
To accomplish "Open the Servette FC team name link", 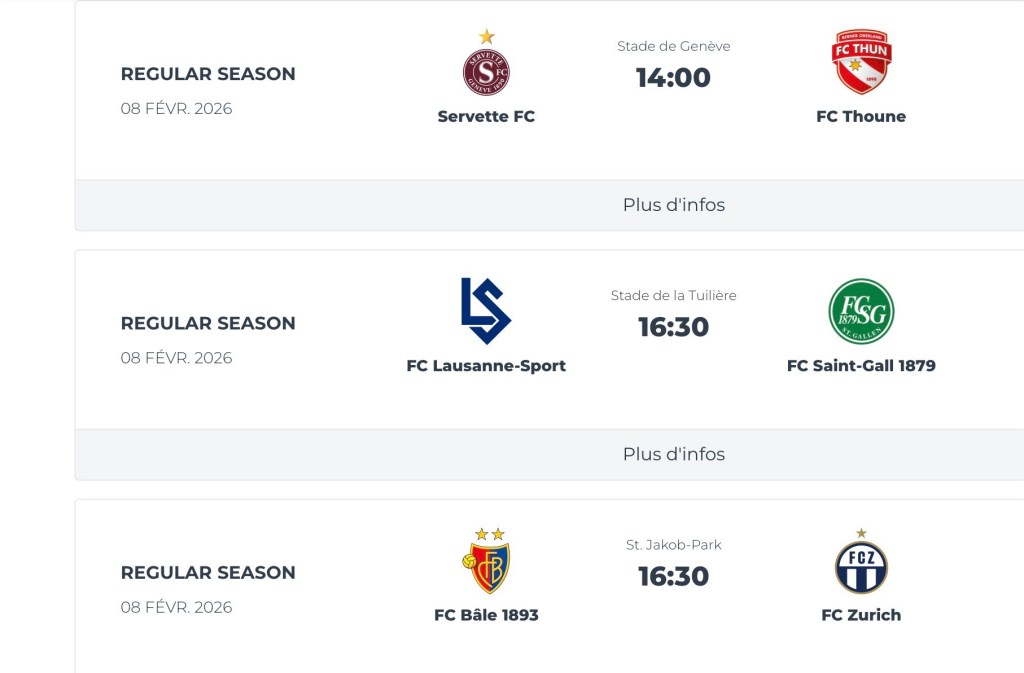I will [486, 116].
